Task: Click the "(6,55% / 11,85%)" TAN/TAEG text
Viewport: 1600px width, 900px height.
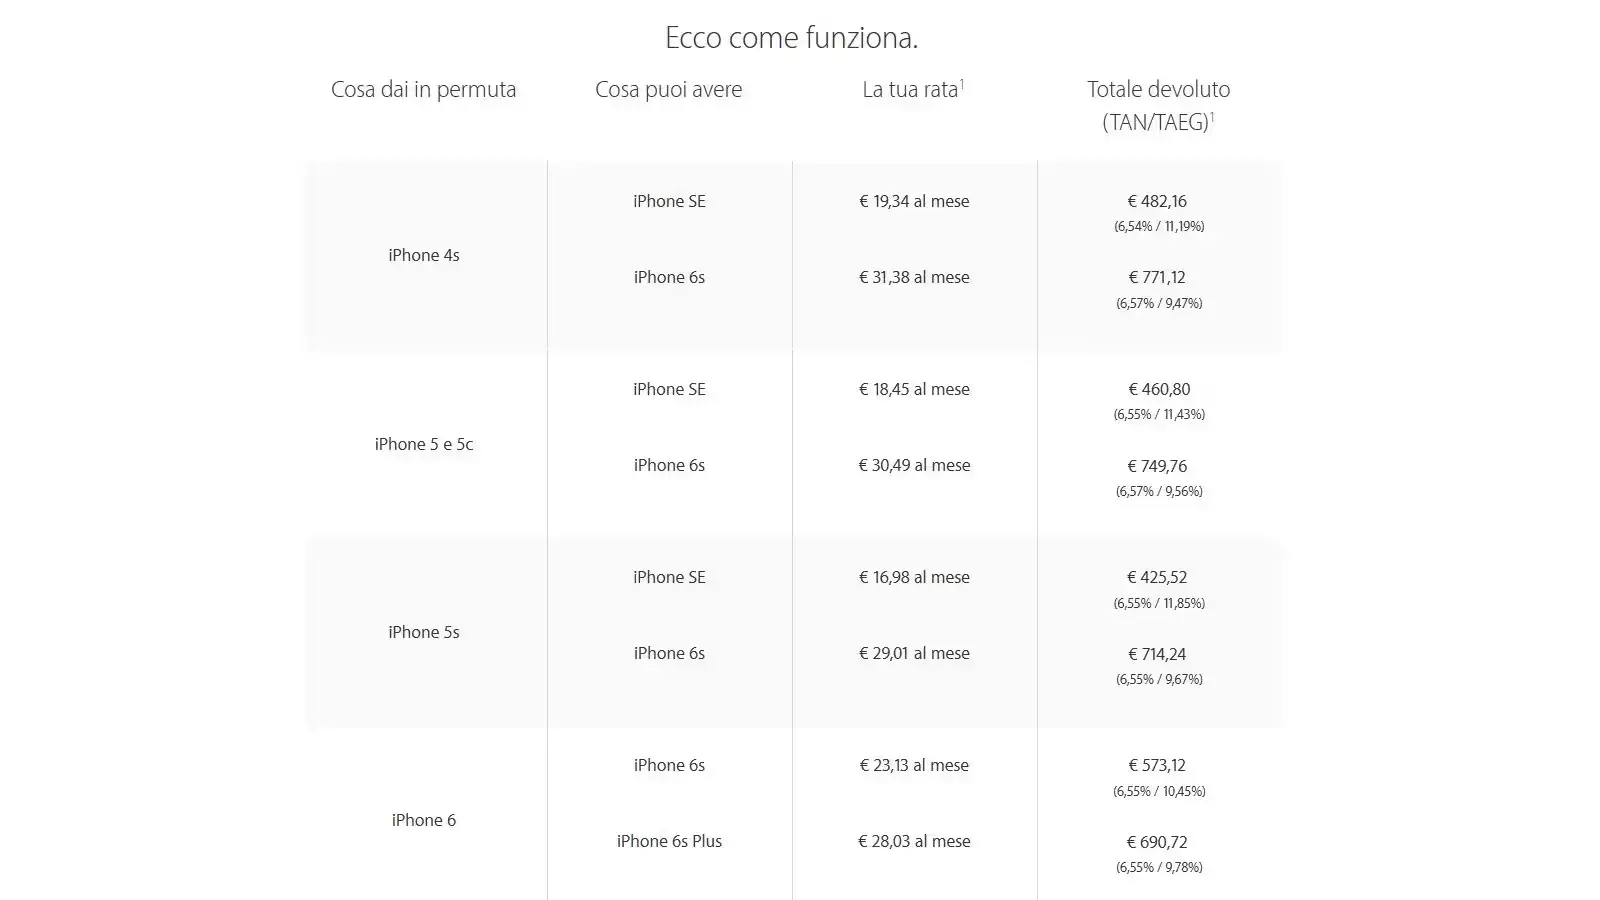Action: click(x=1159, y=603)
